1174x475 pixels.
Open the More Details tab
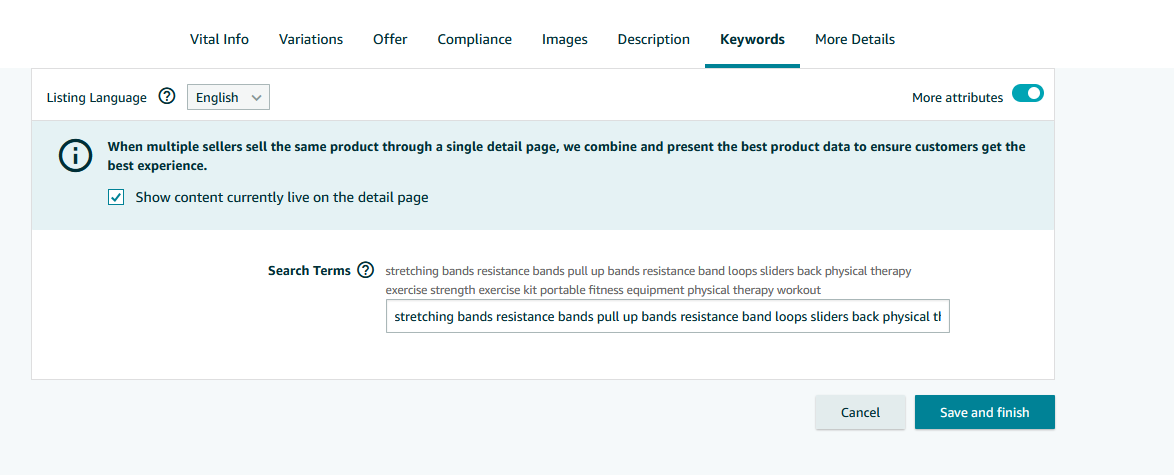click(855, 40)
